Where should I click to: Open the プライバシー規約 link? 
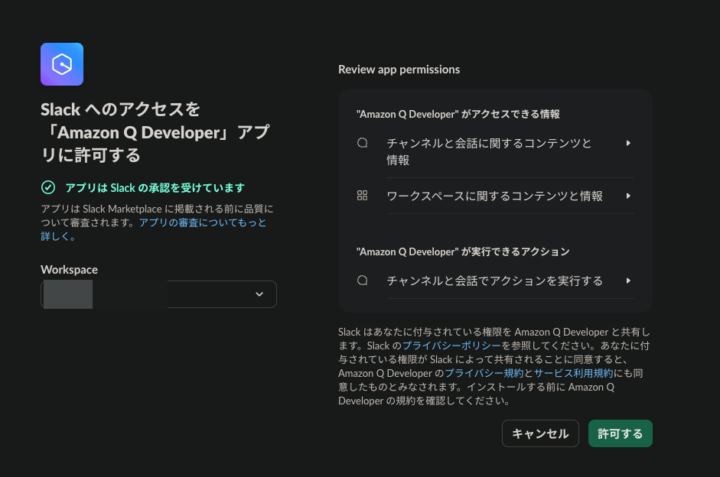click(x=484, y=373)
